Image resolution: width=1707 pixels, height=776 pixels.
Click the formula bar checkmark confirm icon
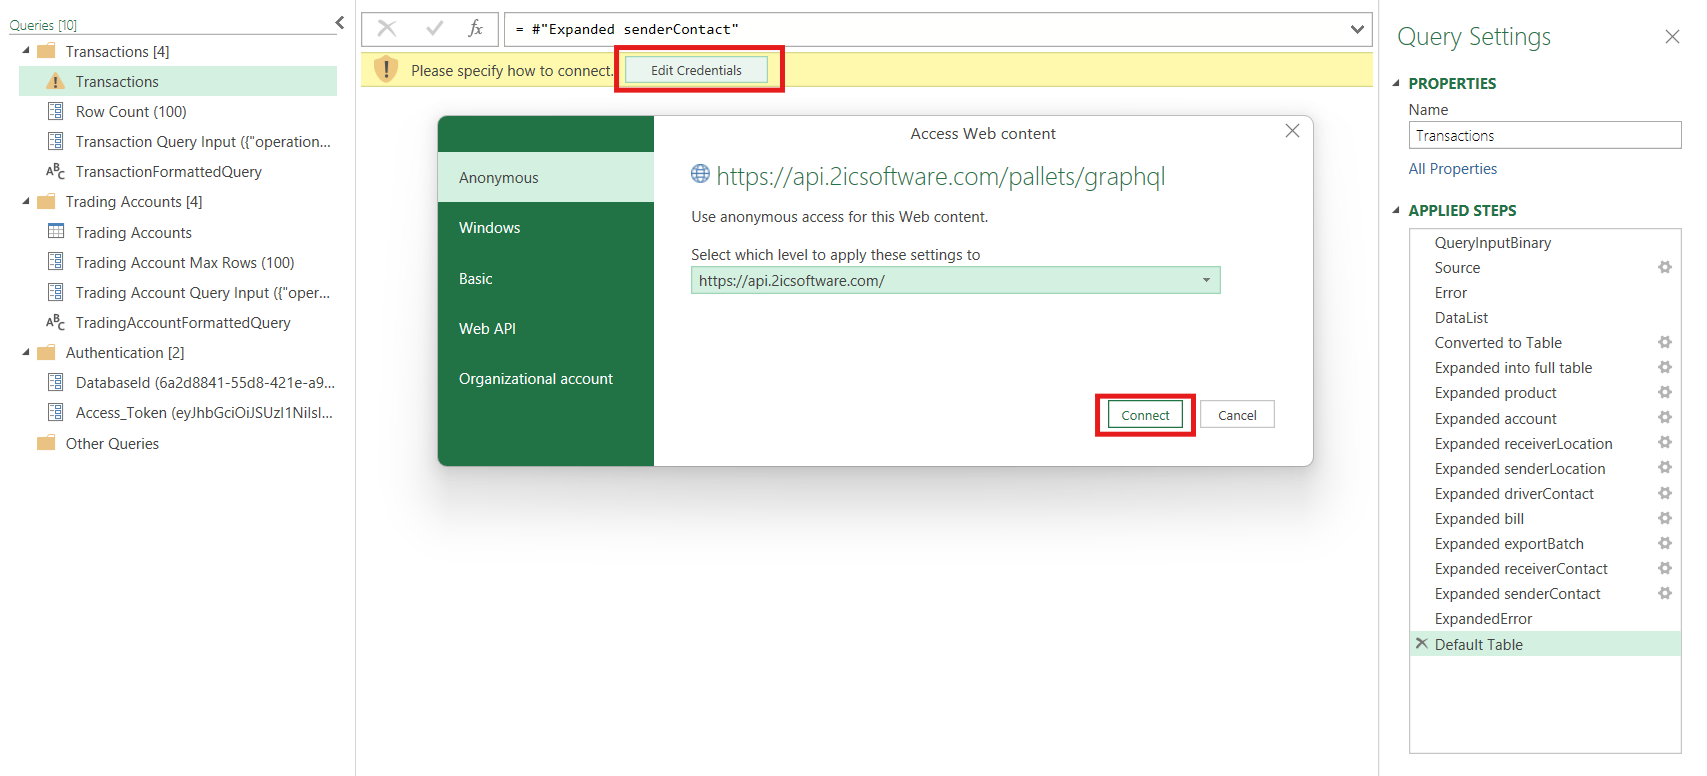tap(434, 29)
